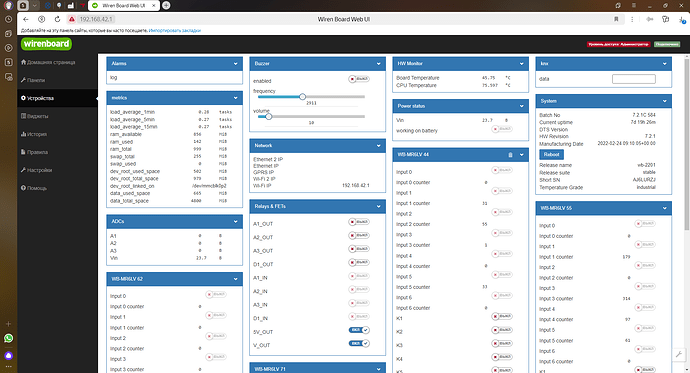Toggle the A1_OUT relay switch
Image resolution: width=690 pixels, height=373 pixels.
point(359,222)
